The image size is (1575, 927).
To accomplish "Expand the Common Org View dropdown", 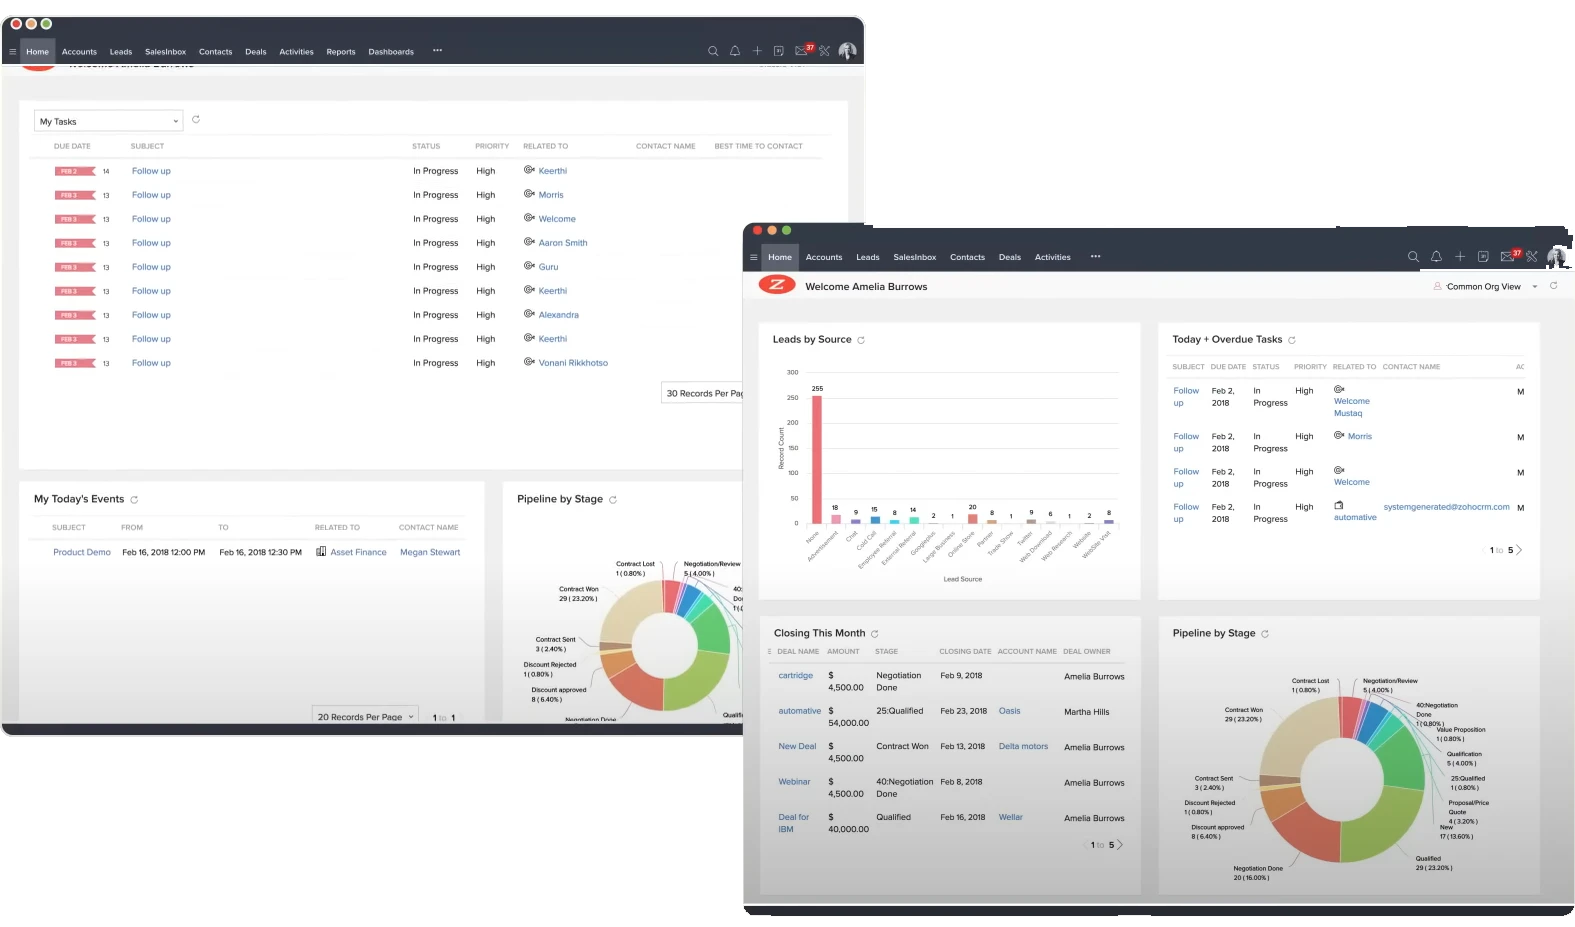I will (1535, 287).
